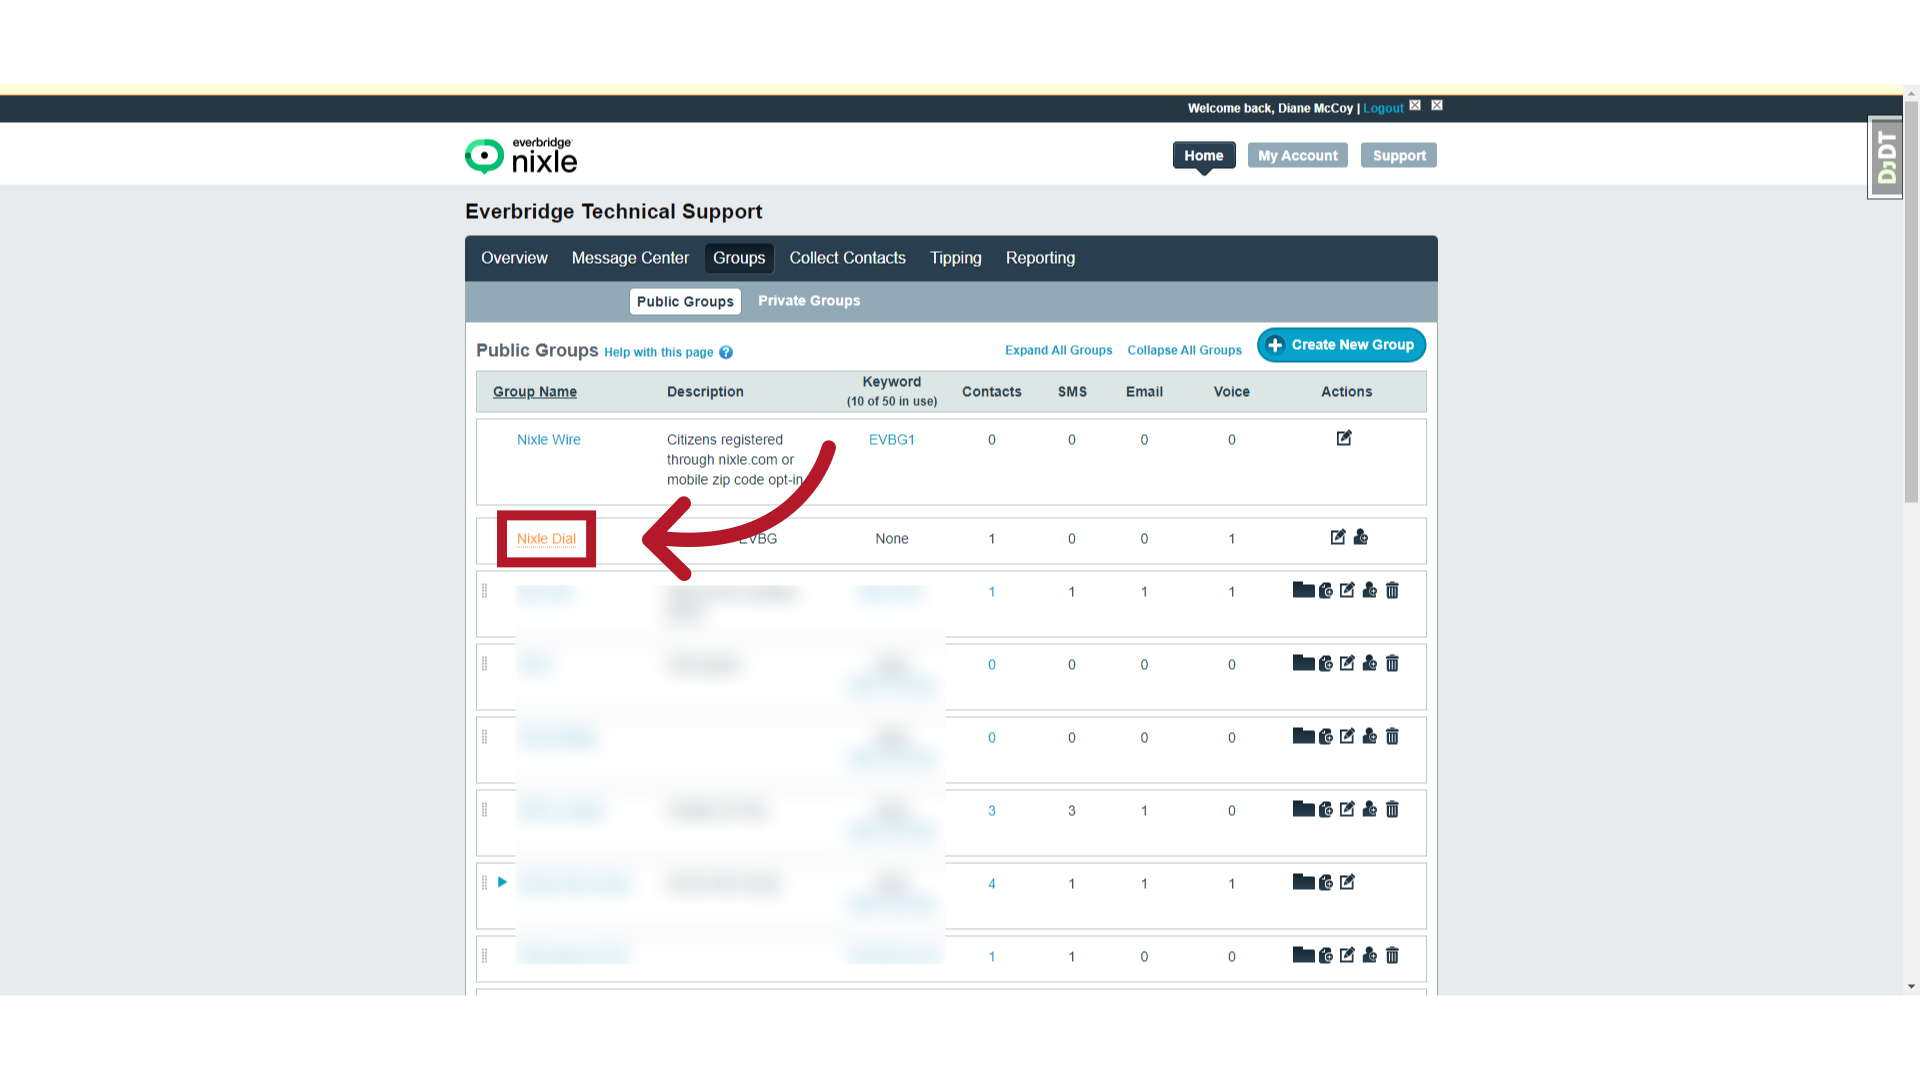This screenshot has width=1920, height=1080.
Task: Switch to Public Groups sub-tab
Action: [x=685, y=301]
